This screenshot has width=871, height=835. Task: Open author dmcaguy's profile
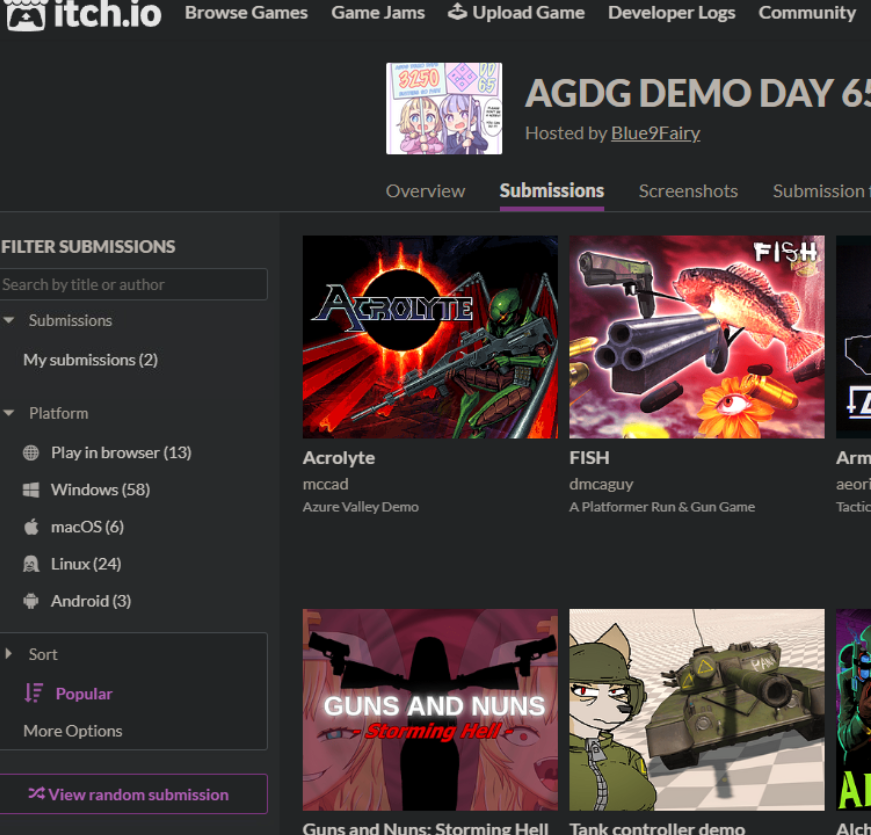(x=601, y=484)
